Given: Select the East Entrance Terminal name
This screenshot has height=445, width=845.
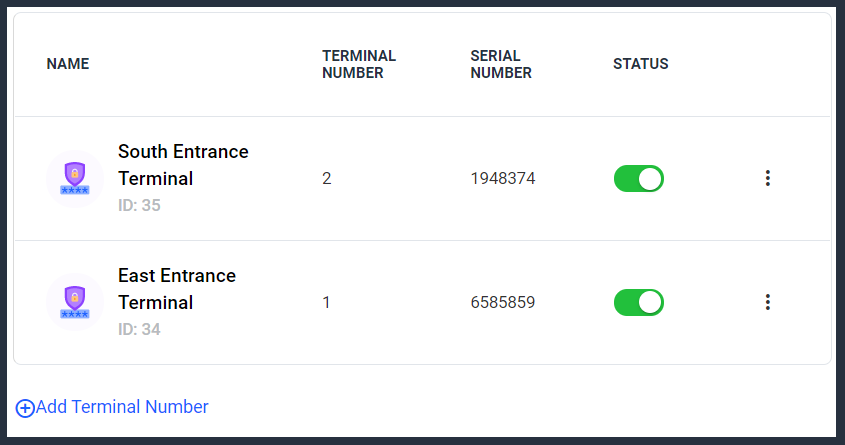Looking at the screenshot, I should (x=177, y=289).
